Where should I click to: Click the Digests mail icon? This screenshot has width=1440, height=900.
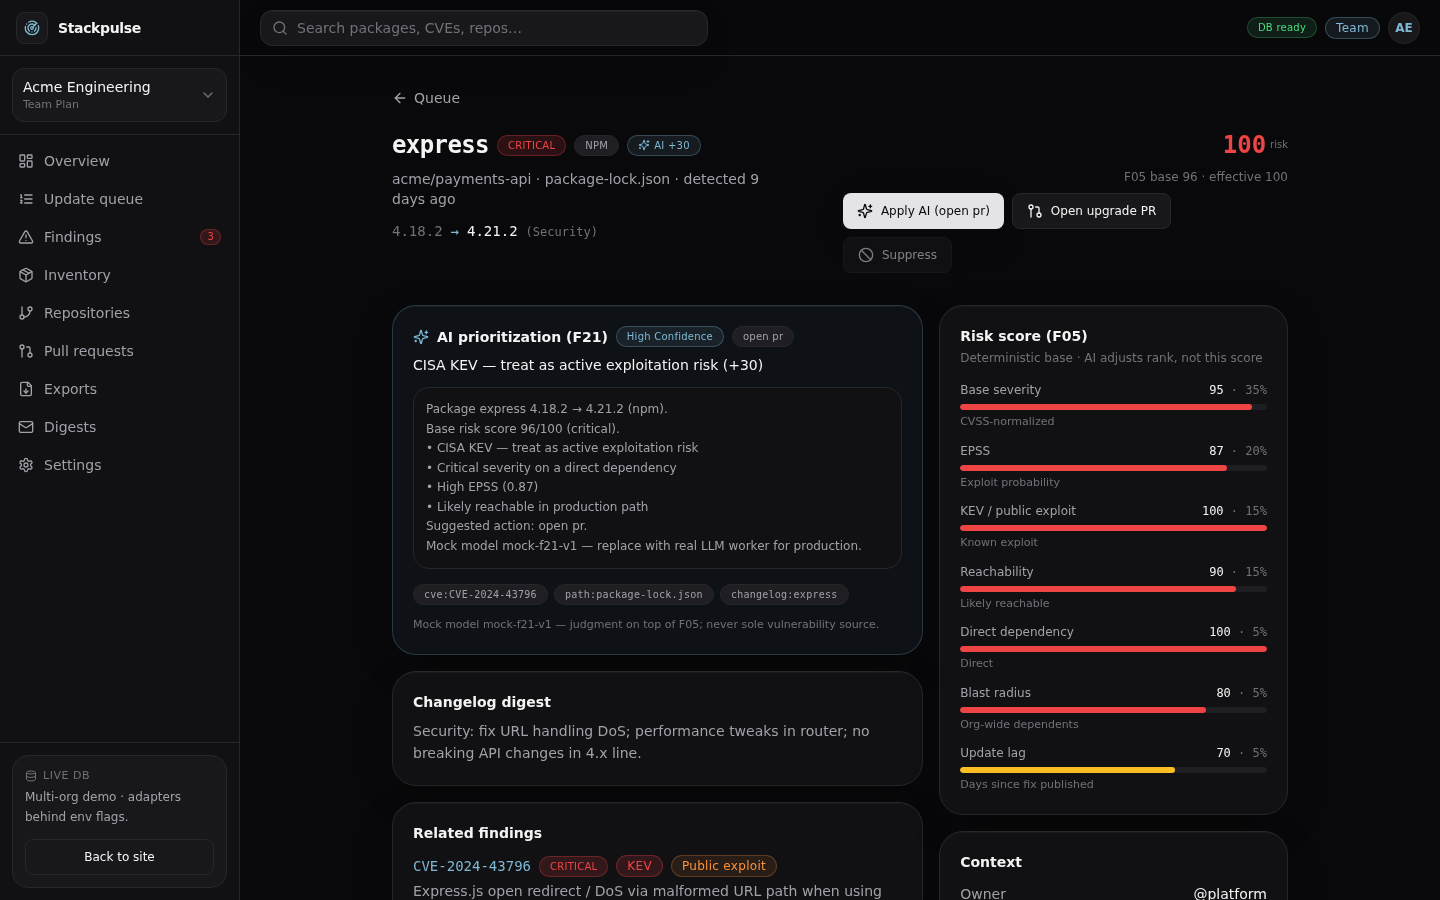click(26, 427)
